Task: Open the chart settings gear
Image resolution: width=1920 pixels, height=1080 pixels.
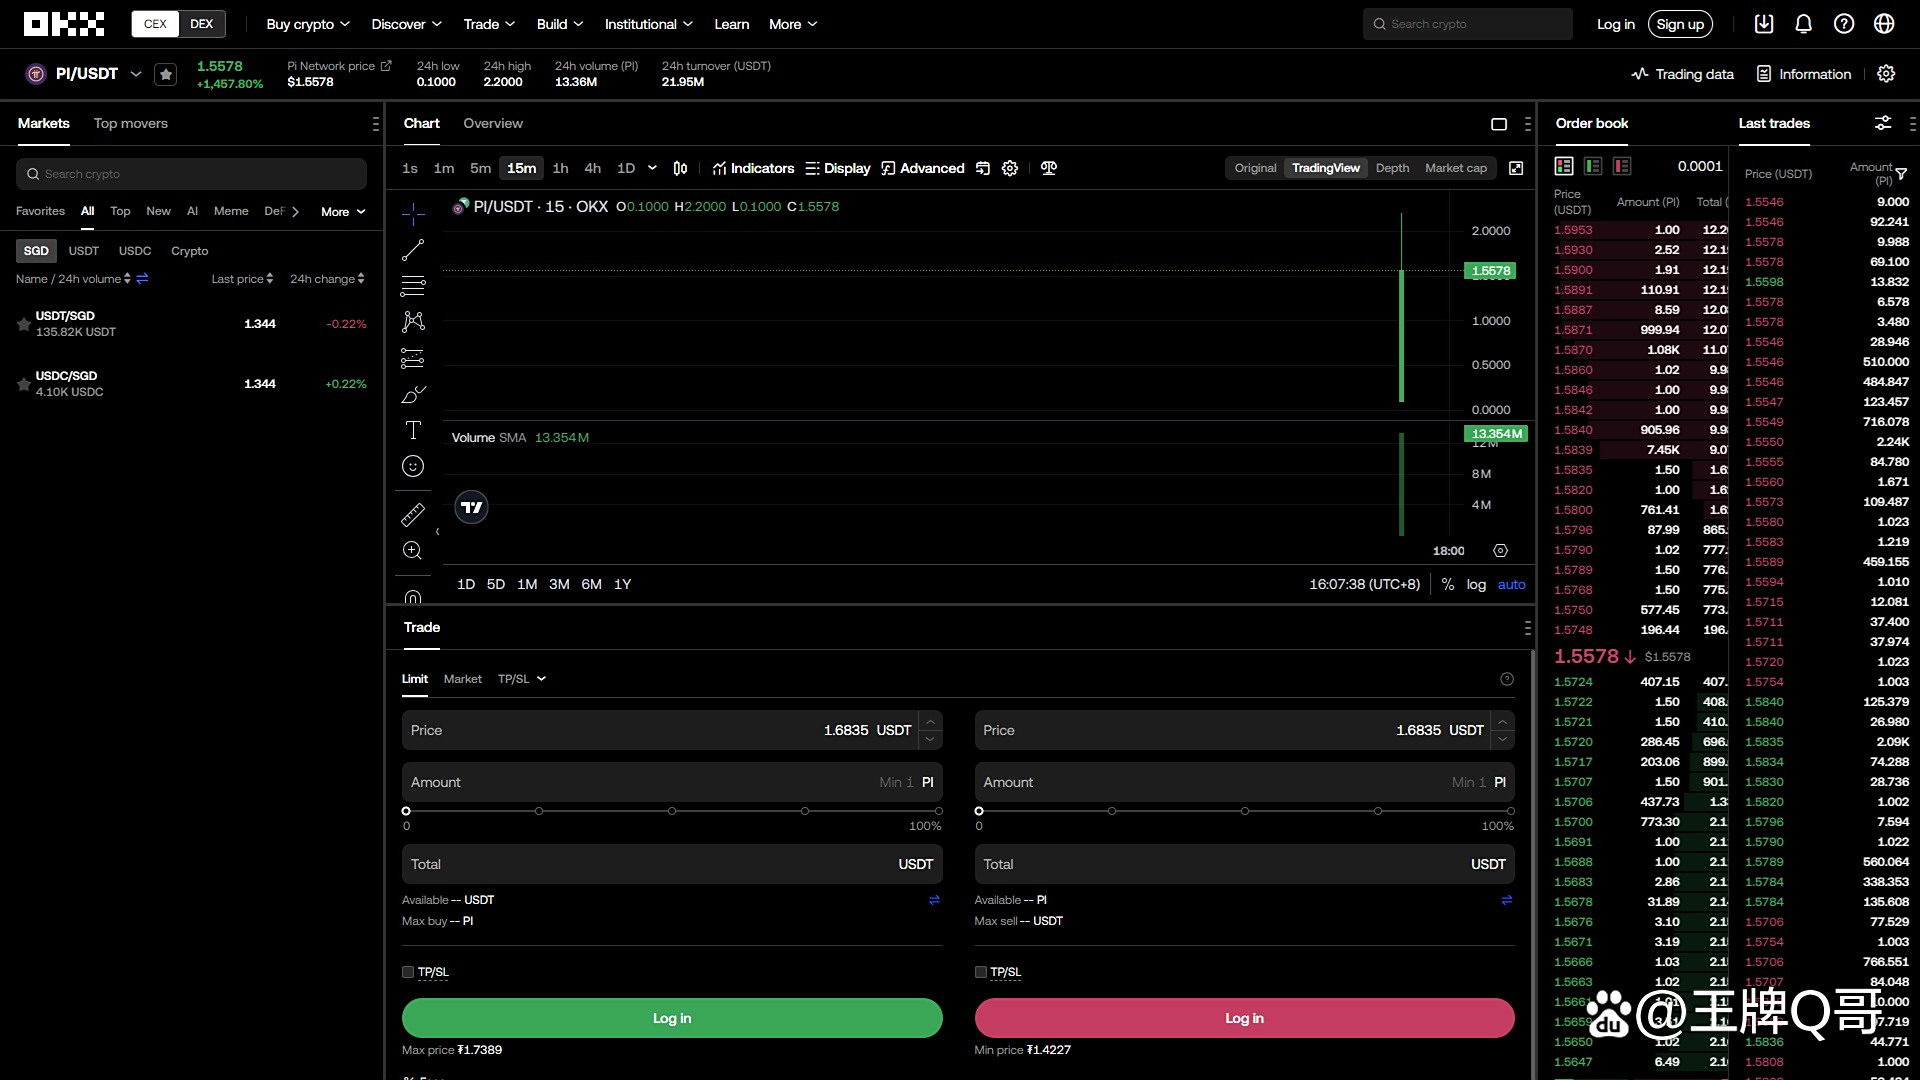Action: tap(1010, 168)
